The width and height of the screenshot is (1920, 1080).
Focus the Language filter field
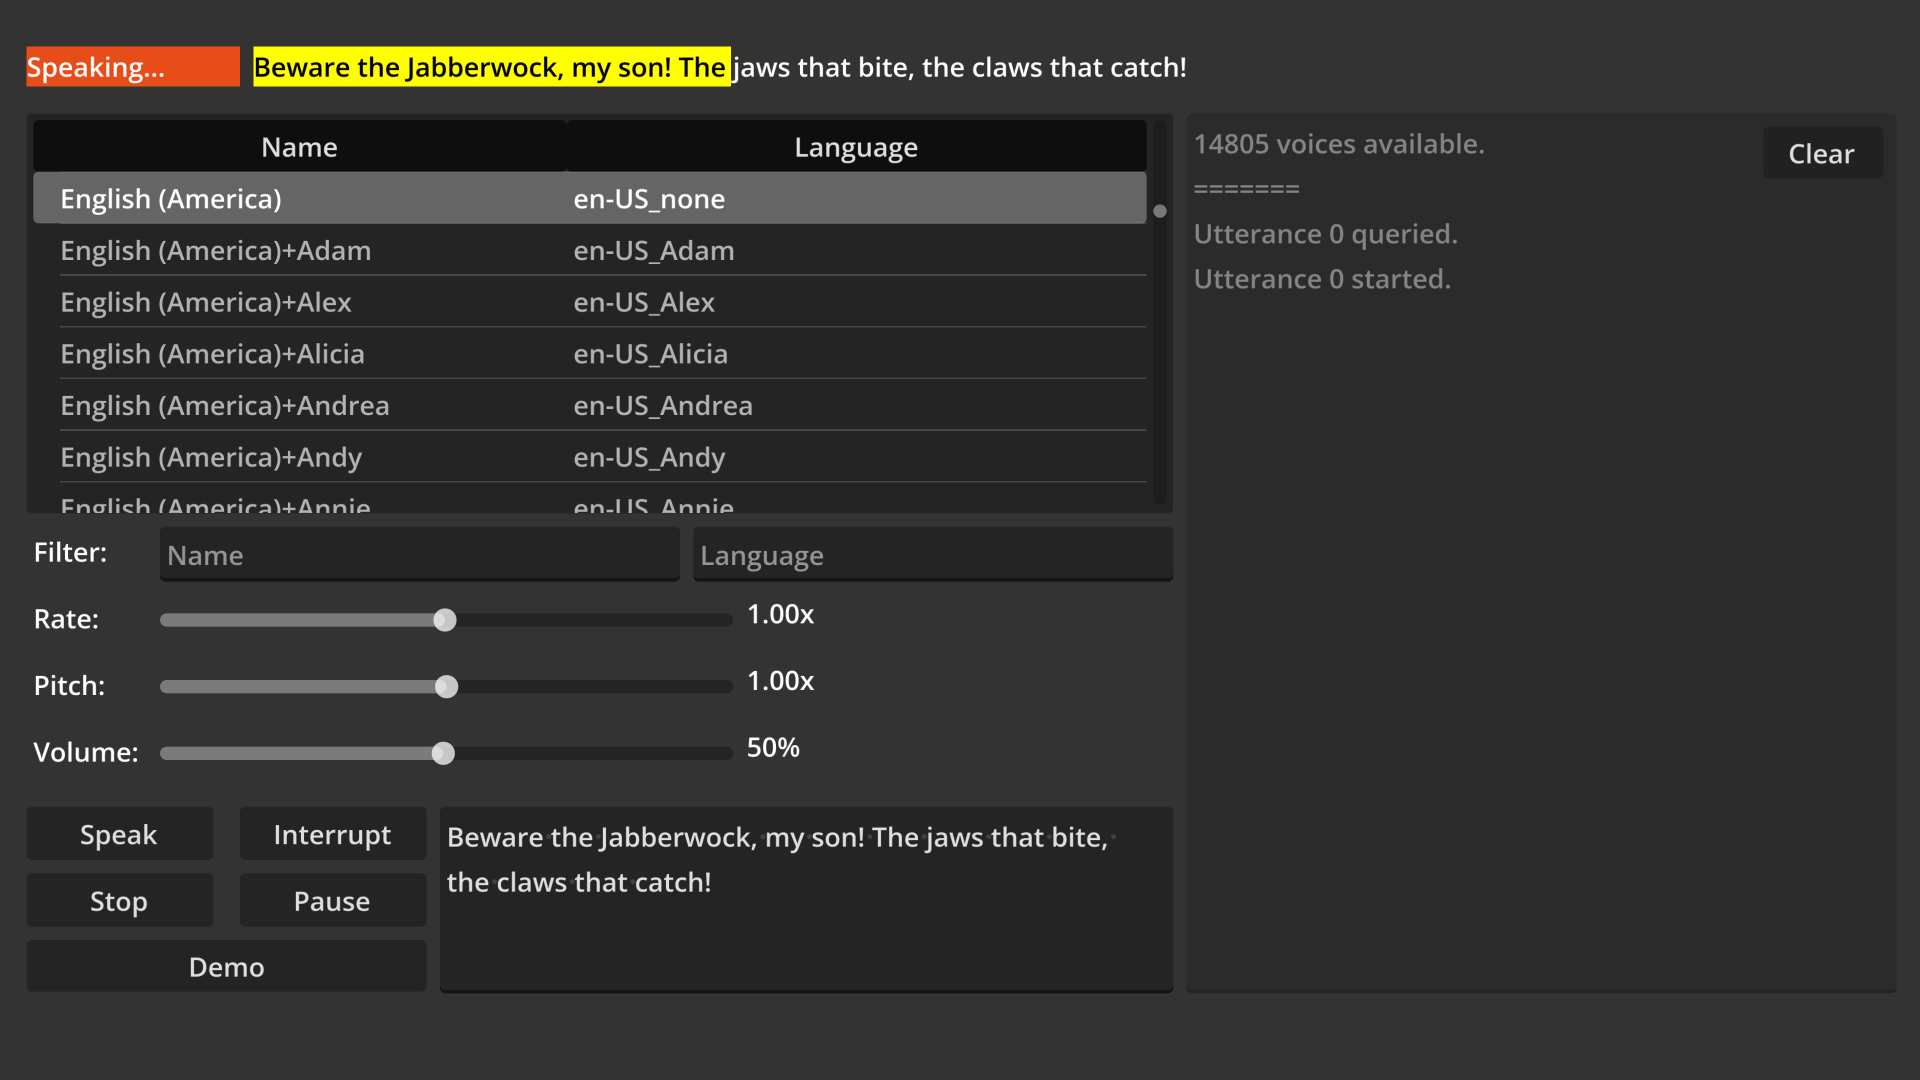(932, 555)
